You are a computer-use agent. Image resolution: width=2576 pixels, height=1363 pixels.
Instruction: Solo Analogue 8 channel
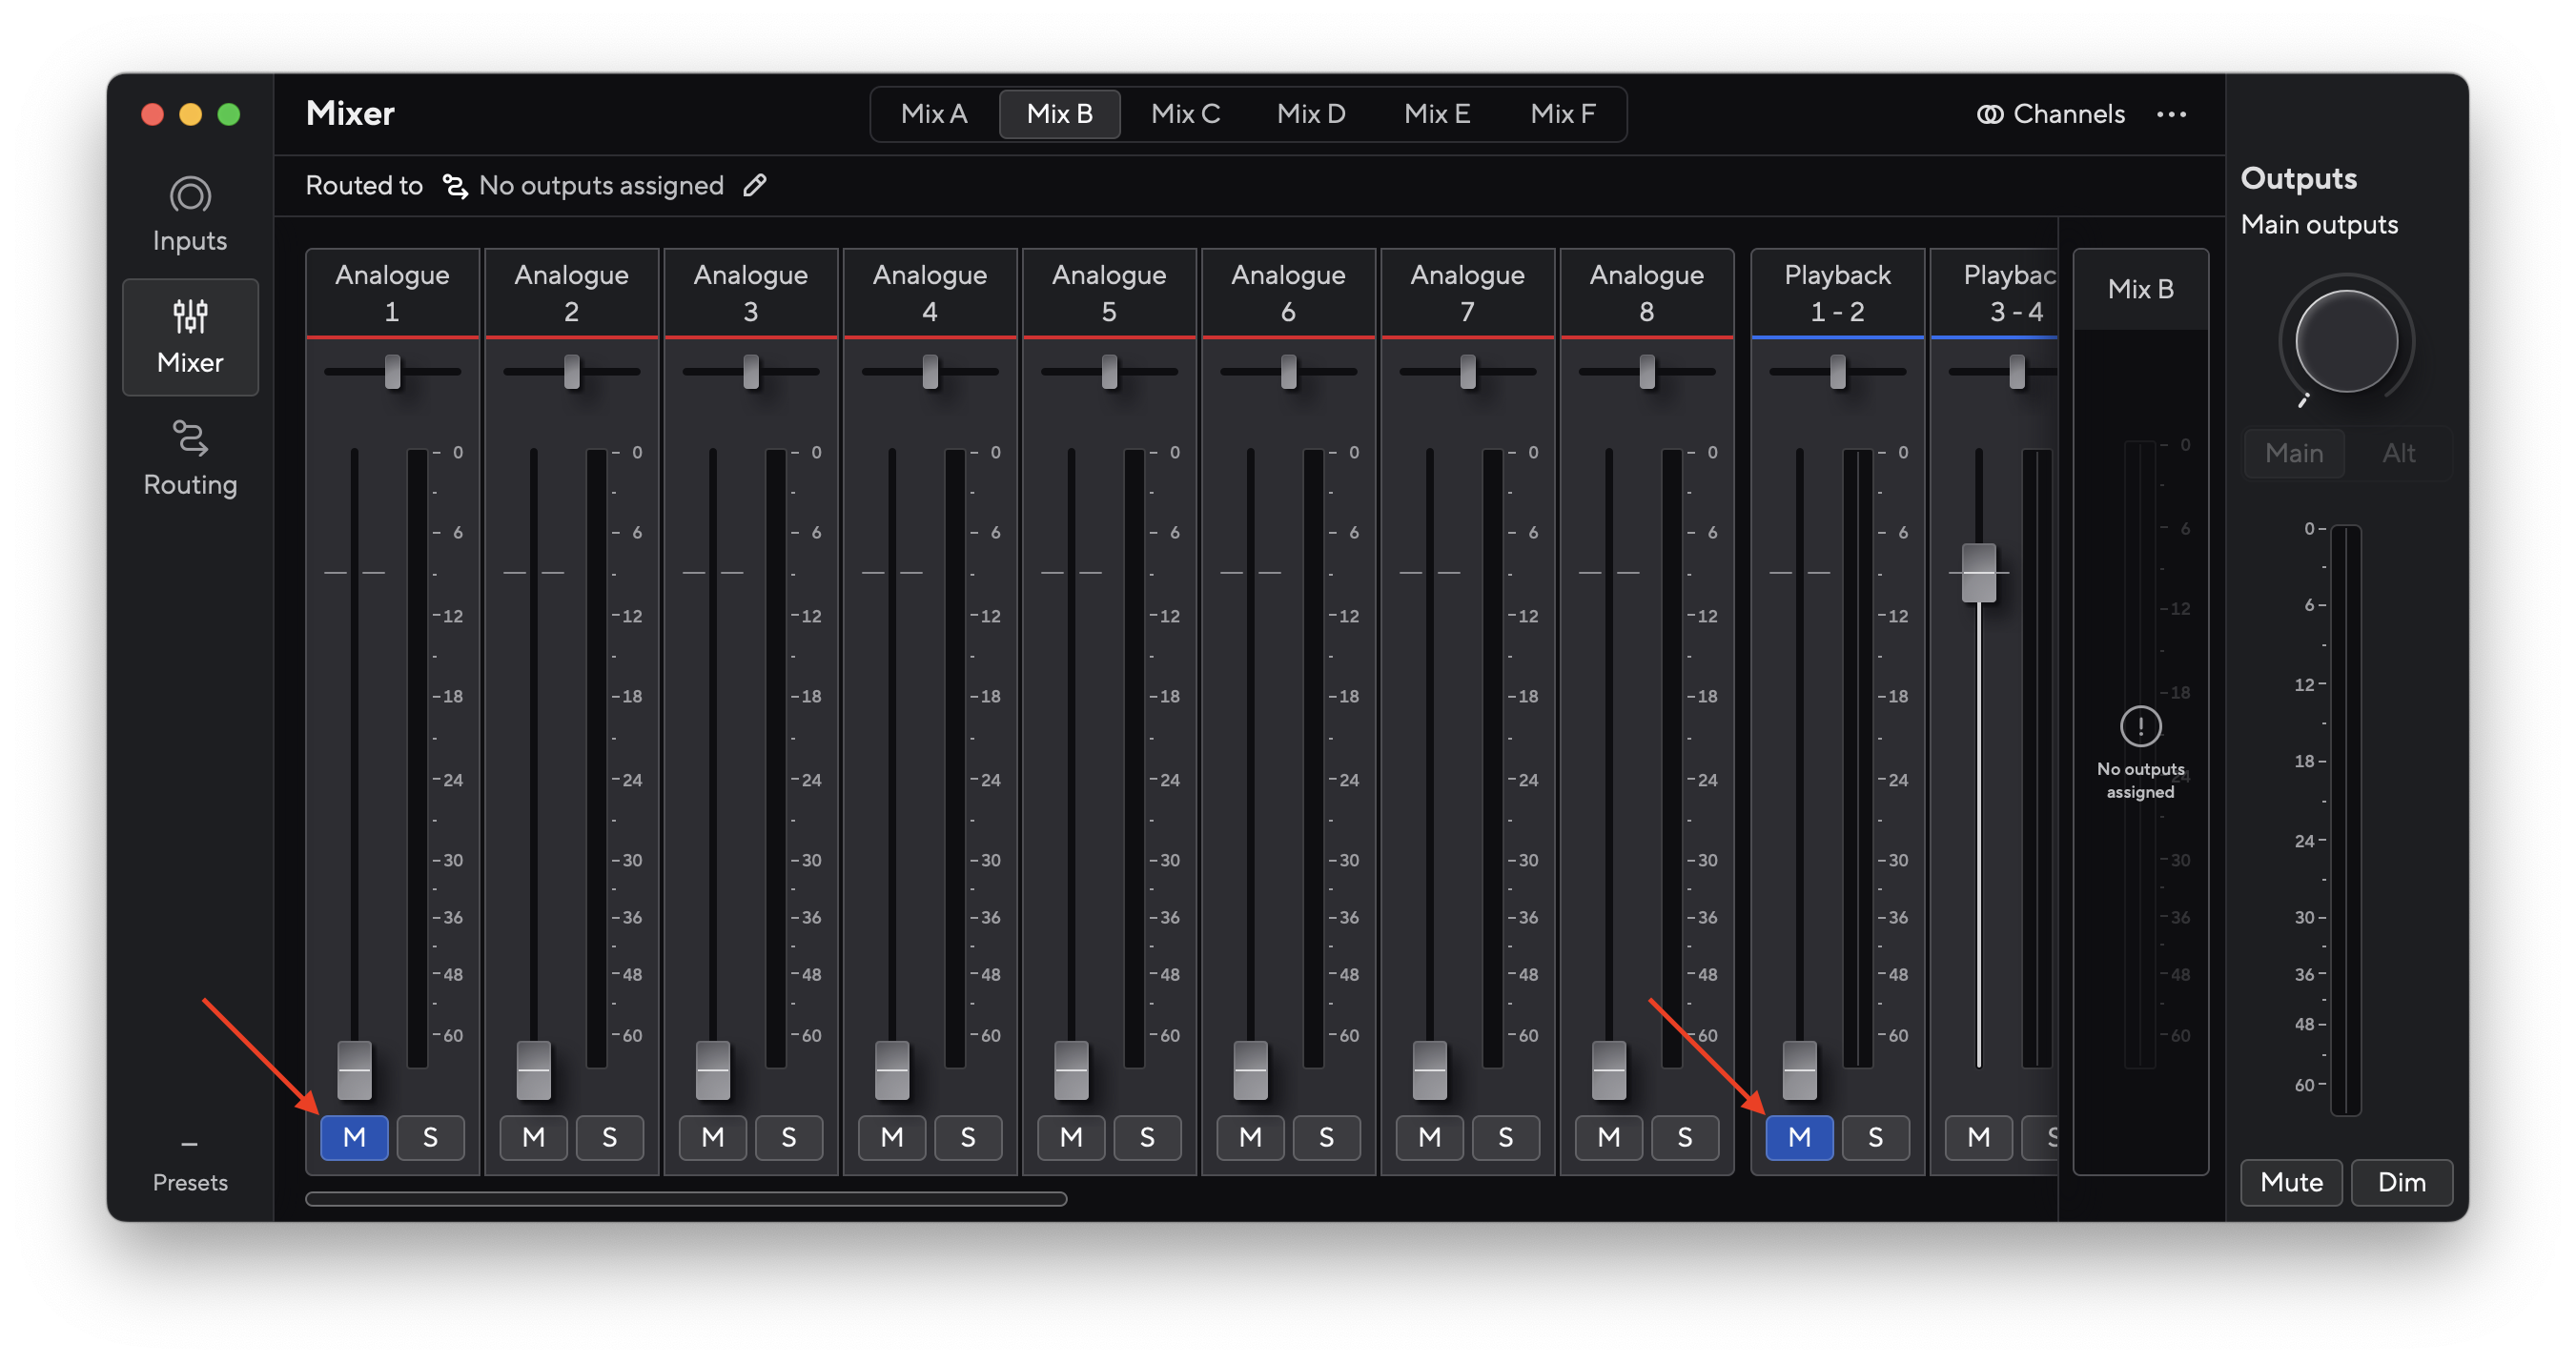(x=1684, y=1137)
